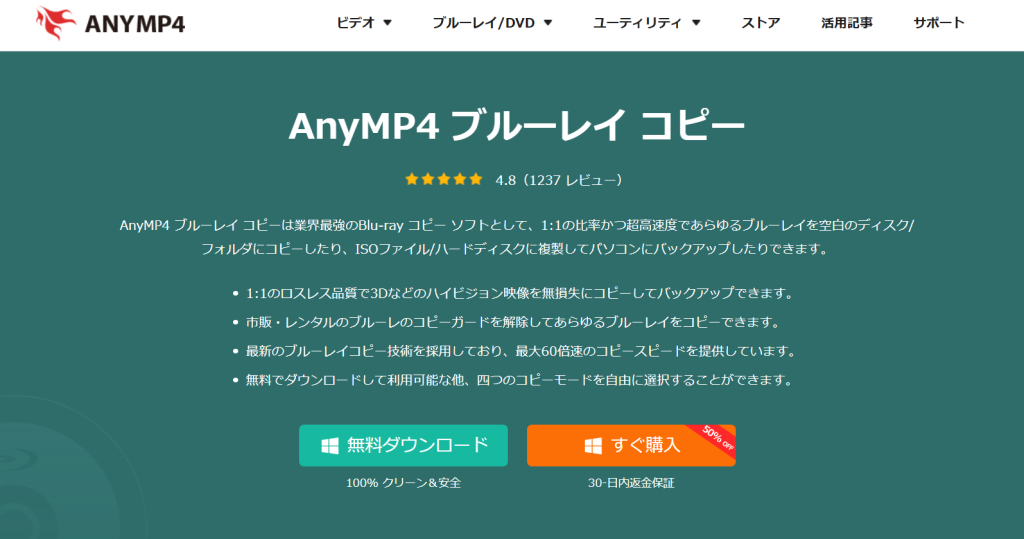
Task: Click the すぐ購入 button
Action: pyautogui.click(x=632, y=446)
